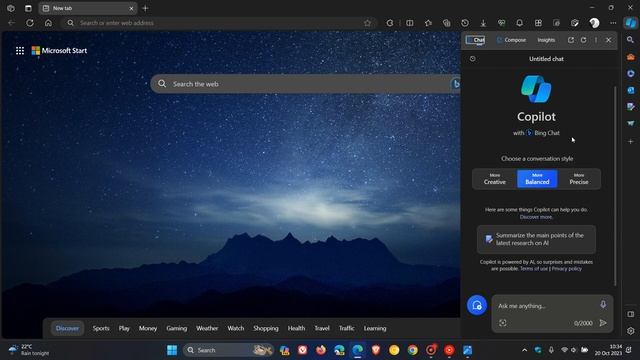Open Chrome from the taskbar

pyautogui.click(x=413, y=350)
